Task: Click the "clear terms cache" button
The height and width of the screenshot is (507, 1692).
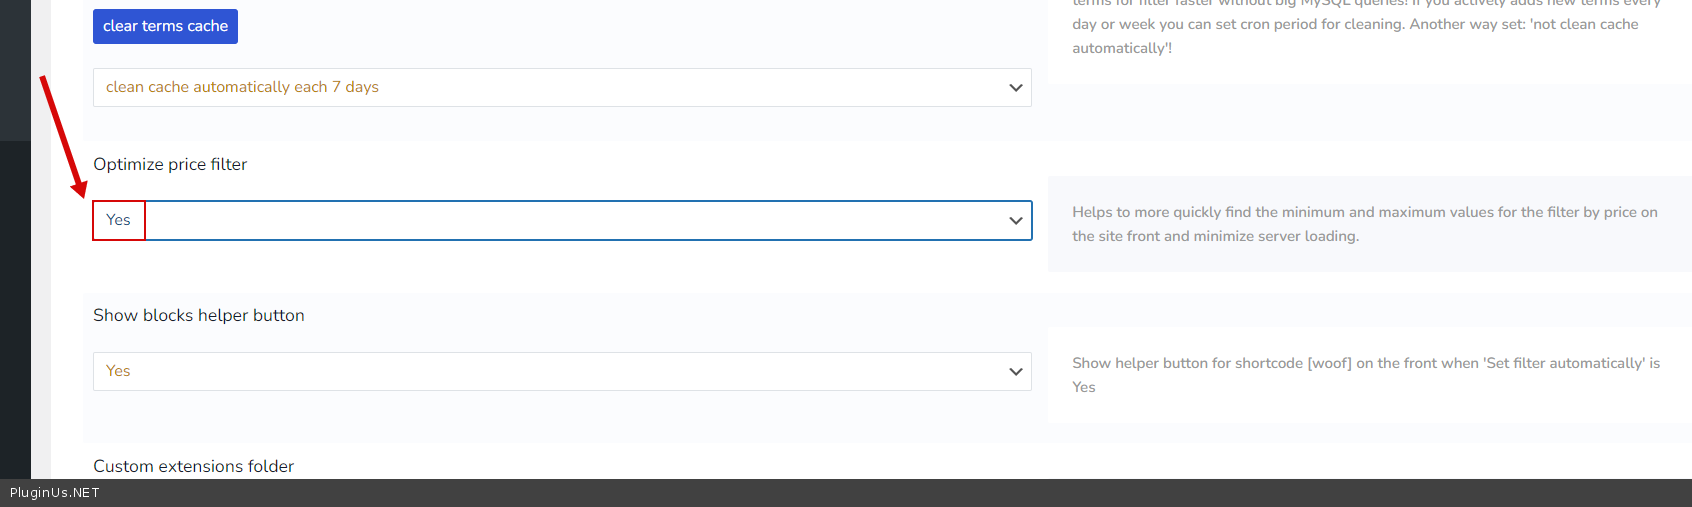Action: (x=165, y=26)
